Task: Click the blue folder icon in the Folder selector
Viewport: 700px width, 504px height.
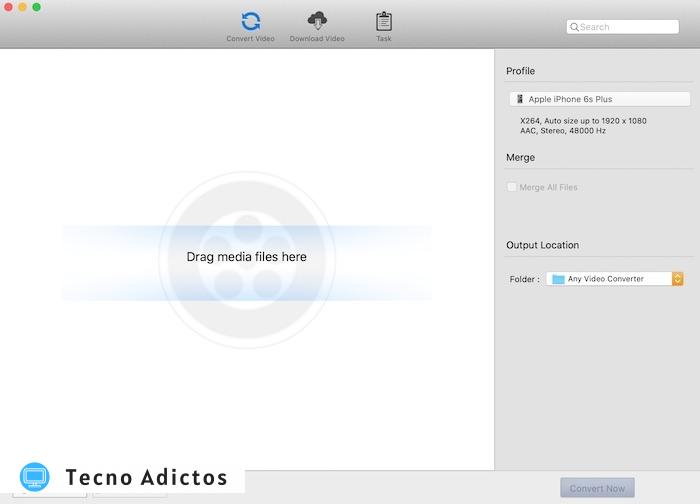Action: point(558,279)
